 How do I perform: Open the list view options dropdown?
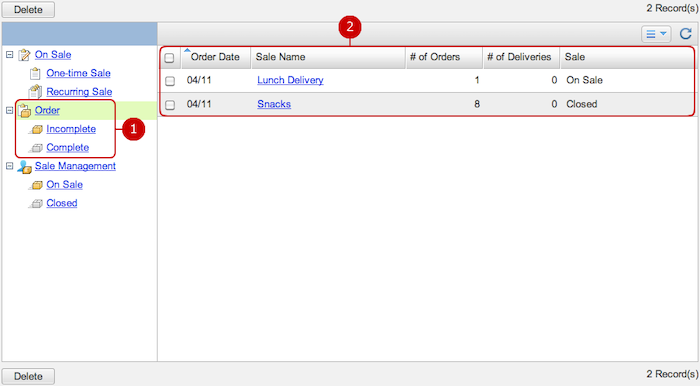click(656, 34)
